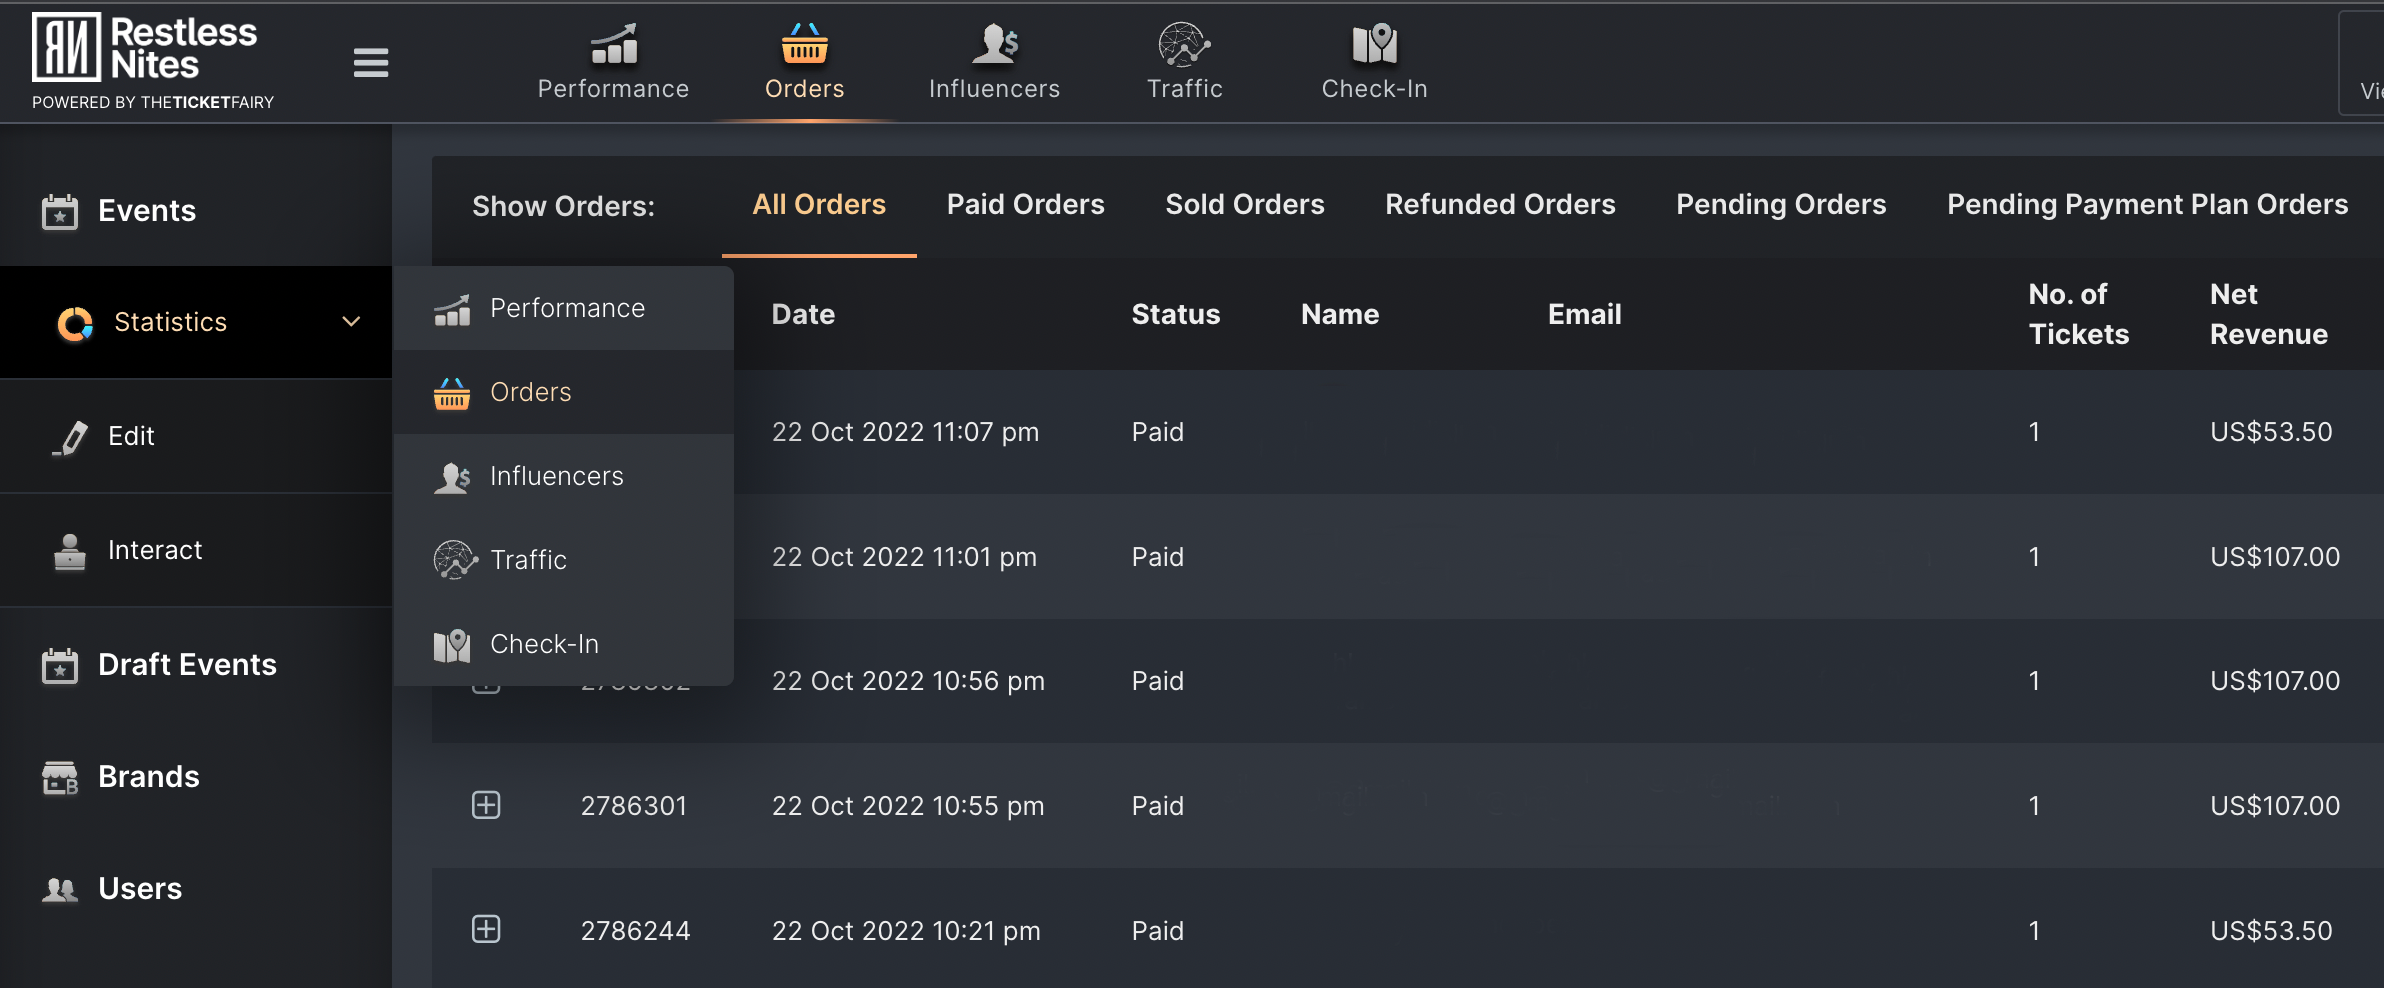2384x988 pixels.
Task: Open Performance in the top navigation
Action: click(613, 62)
